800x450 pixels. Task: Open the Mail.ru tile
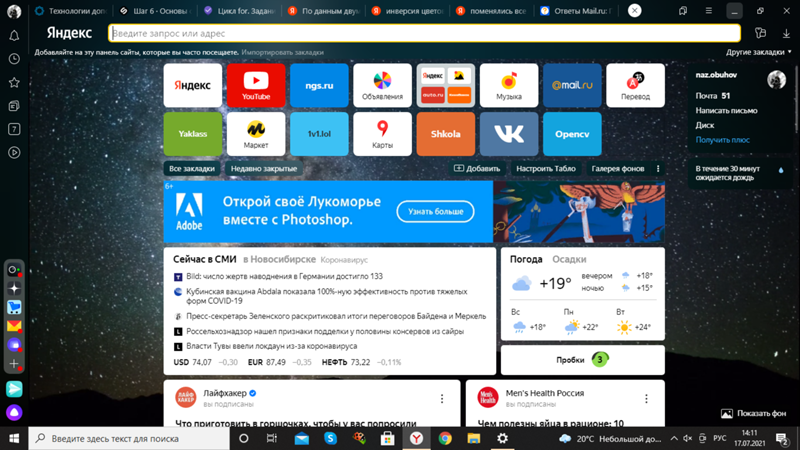pos(572,85)
